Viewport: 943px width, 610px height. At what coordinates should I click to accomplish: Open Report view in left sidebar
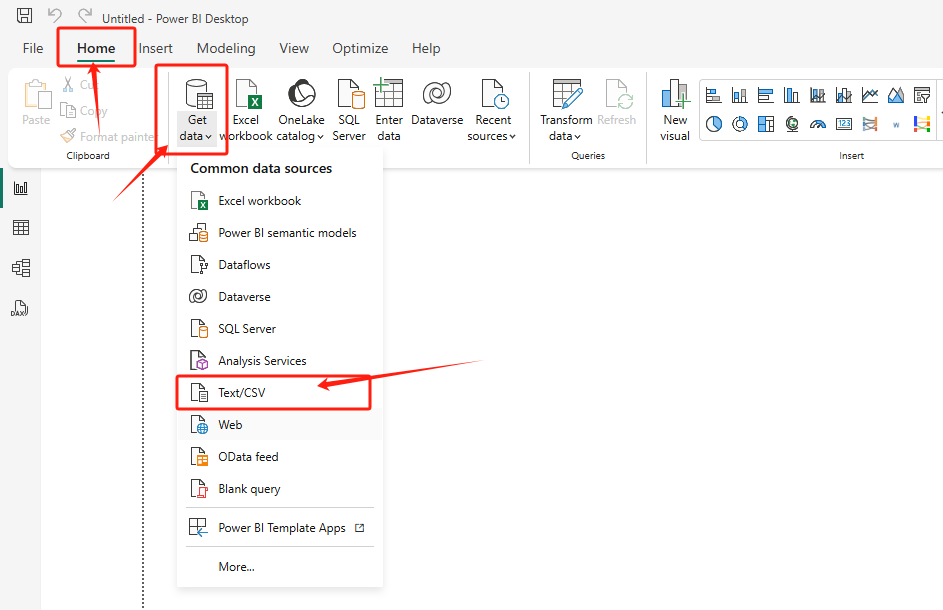[21, 188]
